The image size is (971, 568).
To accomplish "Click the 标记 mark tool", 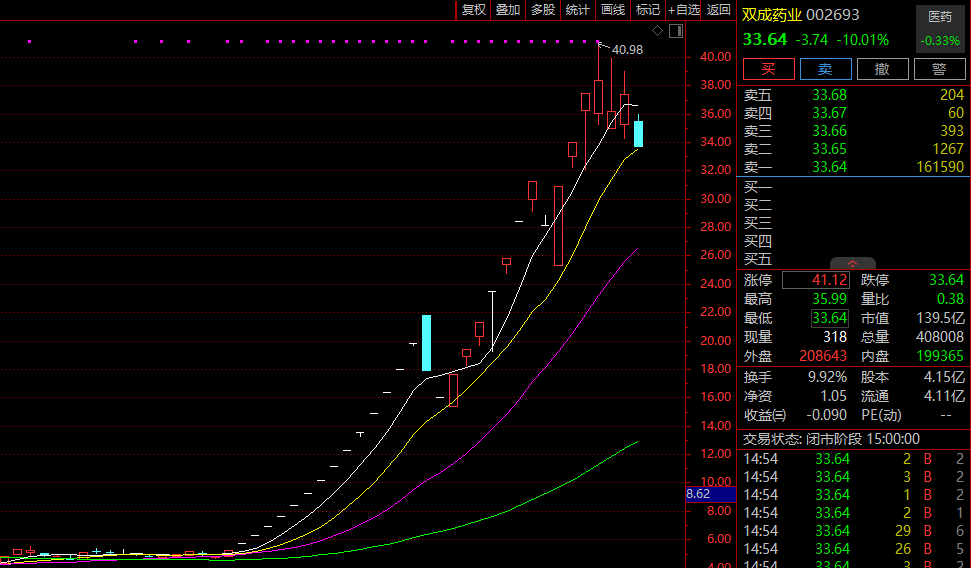I will pos(648,10).
